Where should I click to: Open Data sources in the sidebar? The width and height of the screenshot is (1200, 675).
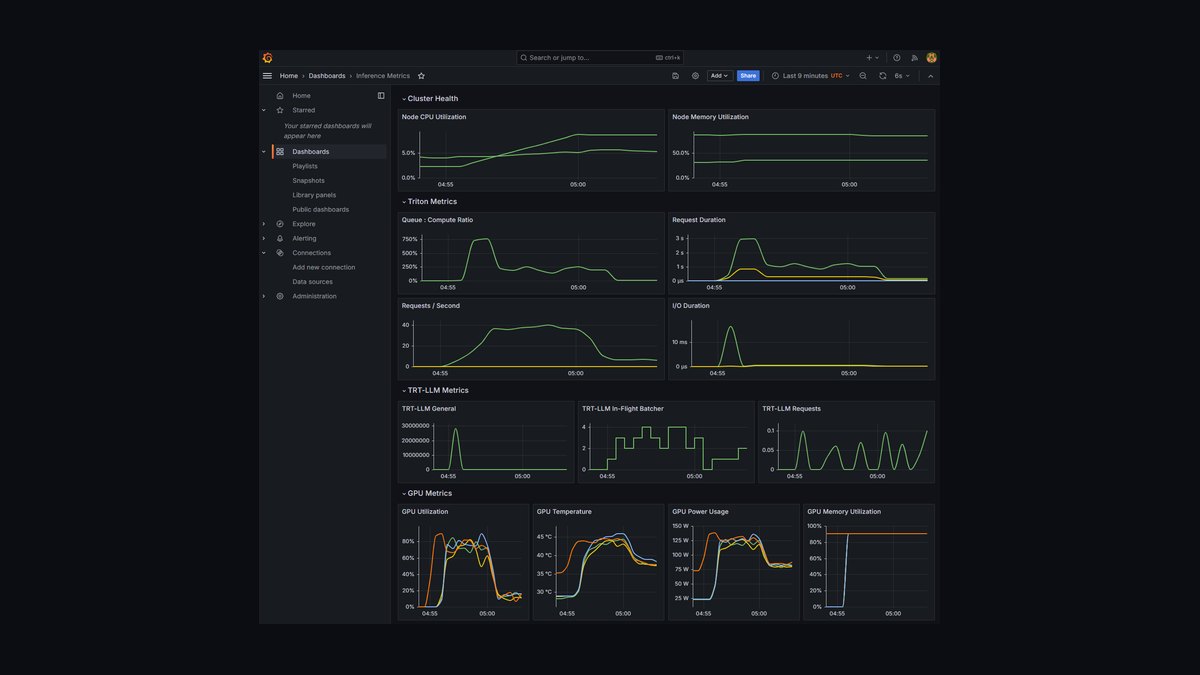pyautogui.click(x=312, y=282)
